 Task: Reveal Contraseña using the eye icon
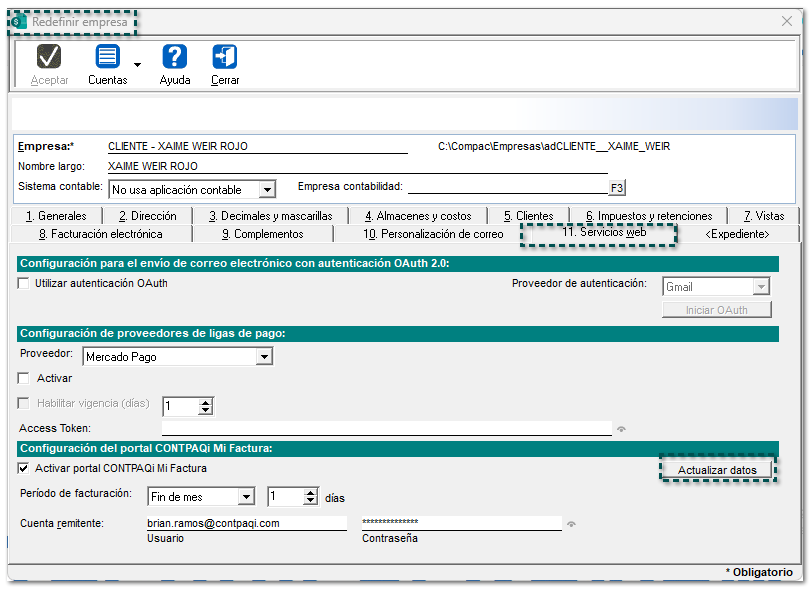point(571,523)
